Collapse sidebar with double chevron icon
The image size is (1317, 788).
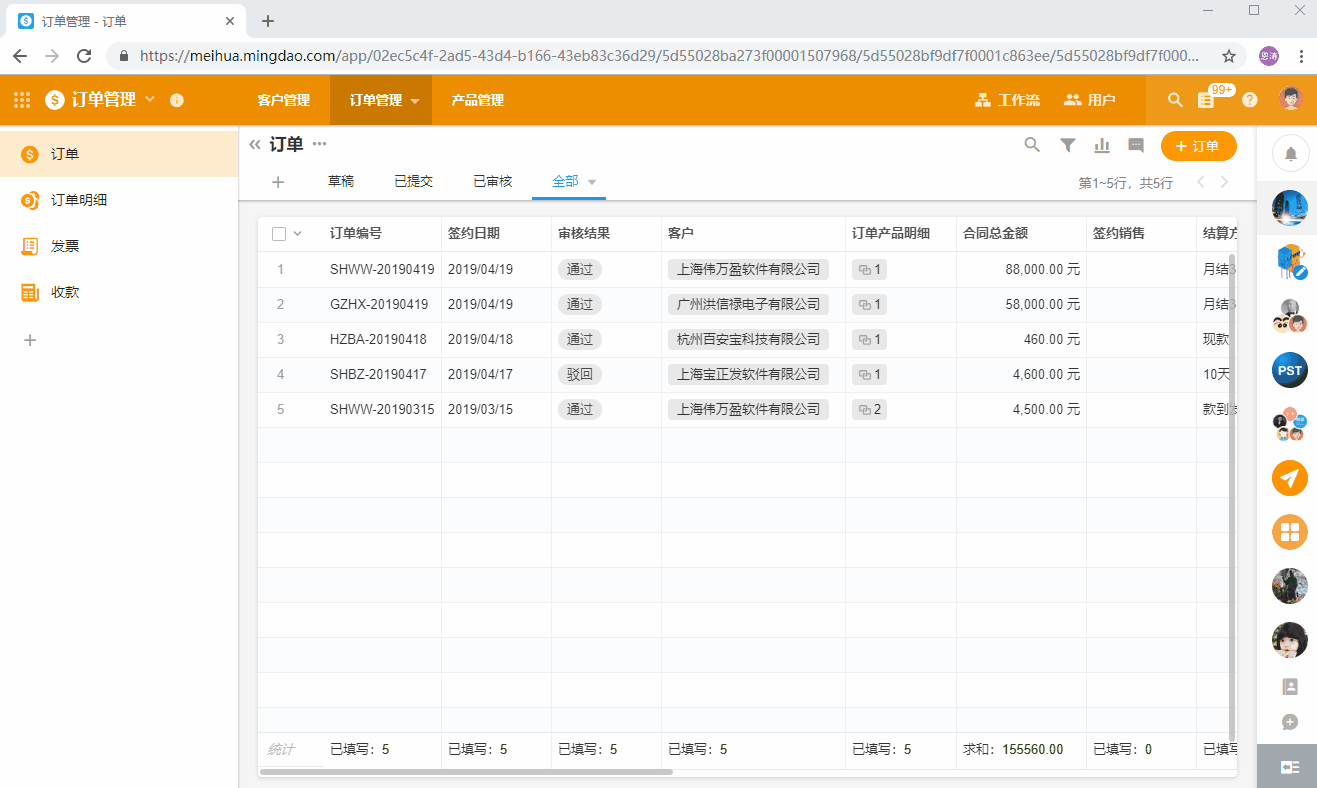pos(255,145)
